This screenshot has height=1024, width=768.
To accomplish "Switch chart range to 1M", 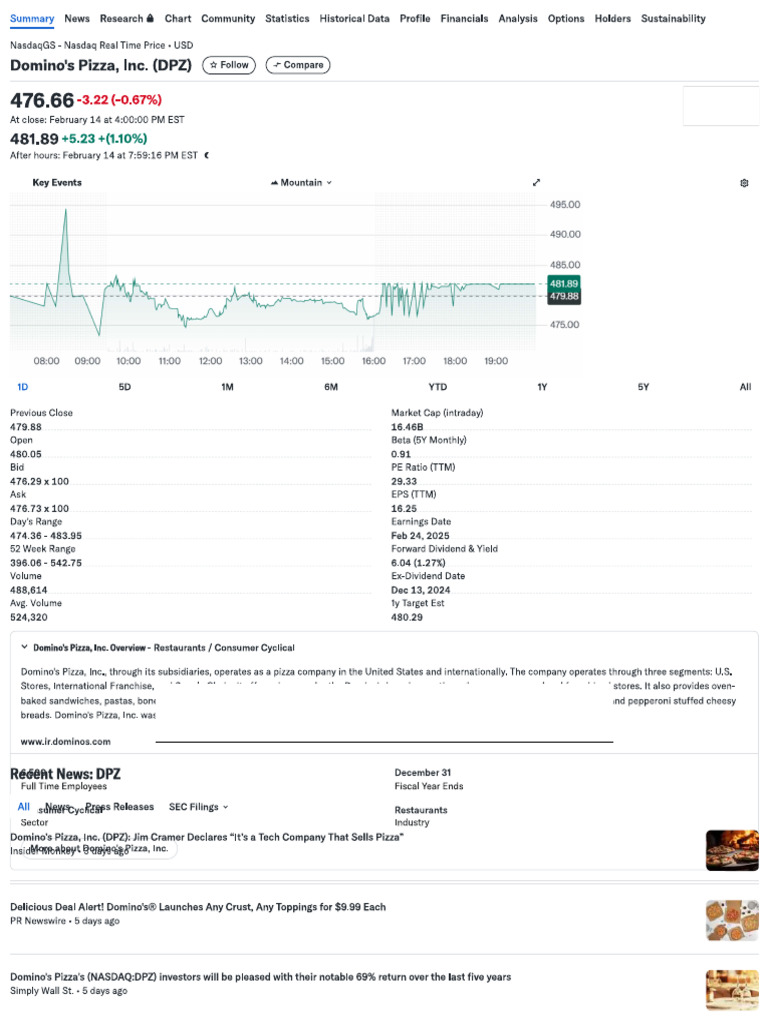I will point(227,387).
